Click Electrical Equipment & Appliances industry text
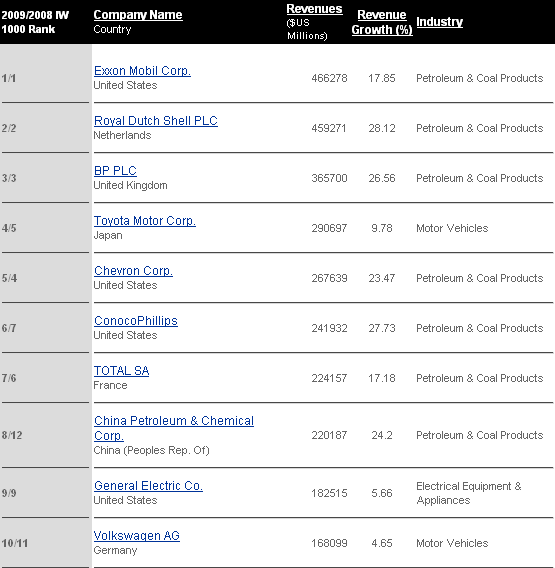The width and height of the screenshot is (555, 568). click(469, 493)
